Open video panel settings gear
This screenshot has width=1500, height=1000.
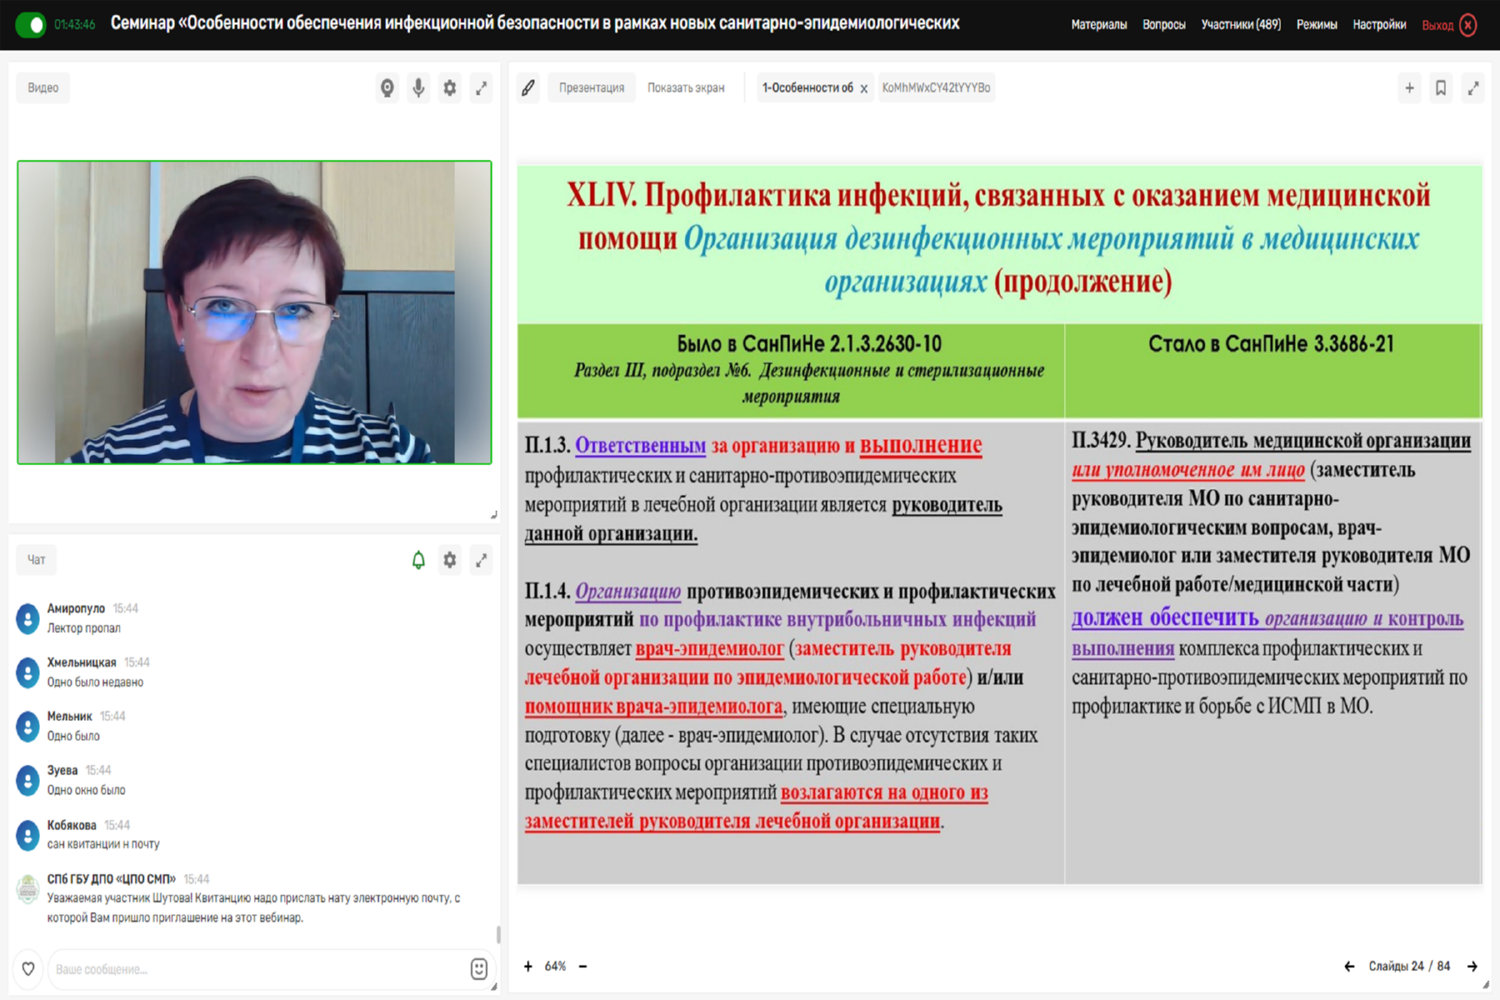point(450,88)
